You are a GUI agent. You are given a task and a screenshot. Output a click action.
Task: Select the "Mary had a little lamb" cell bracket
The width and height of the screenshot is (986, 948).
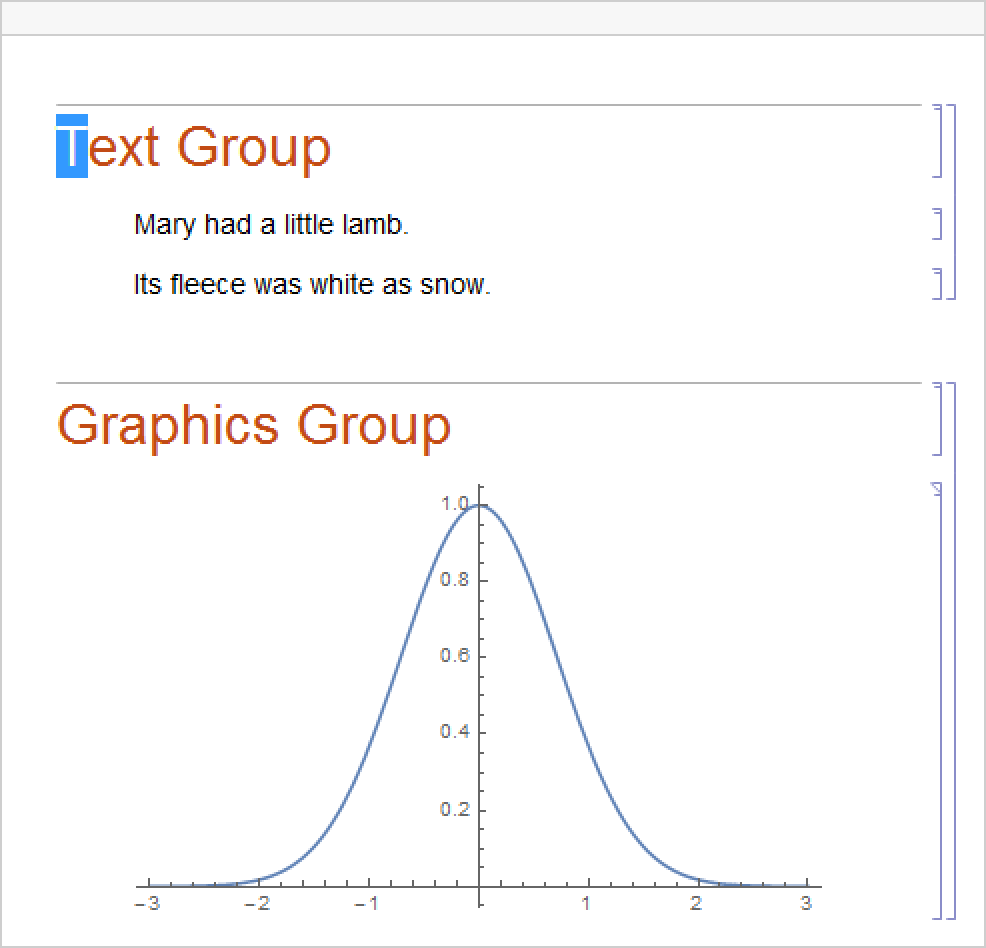(938, 224)
